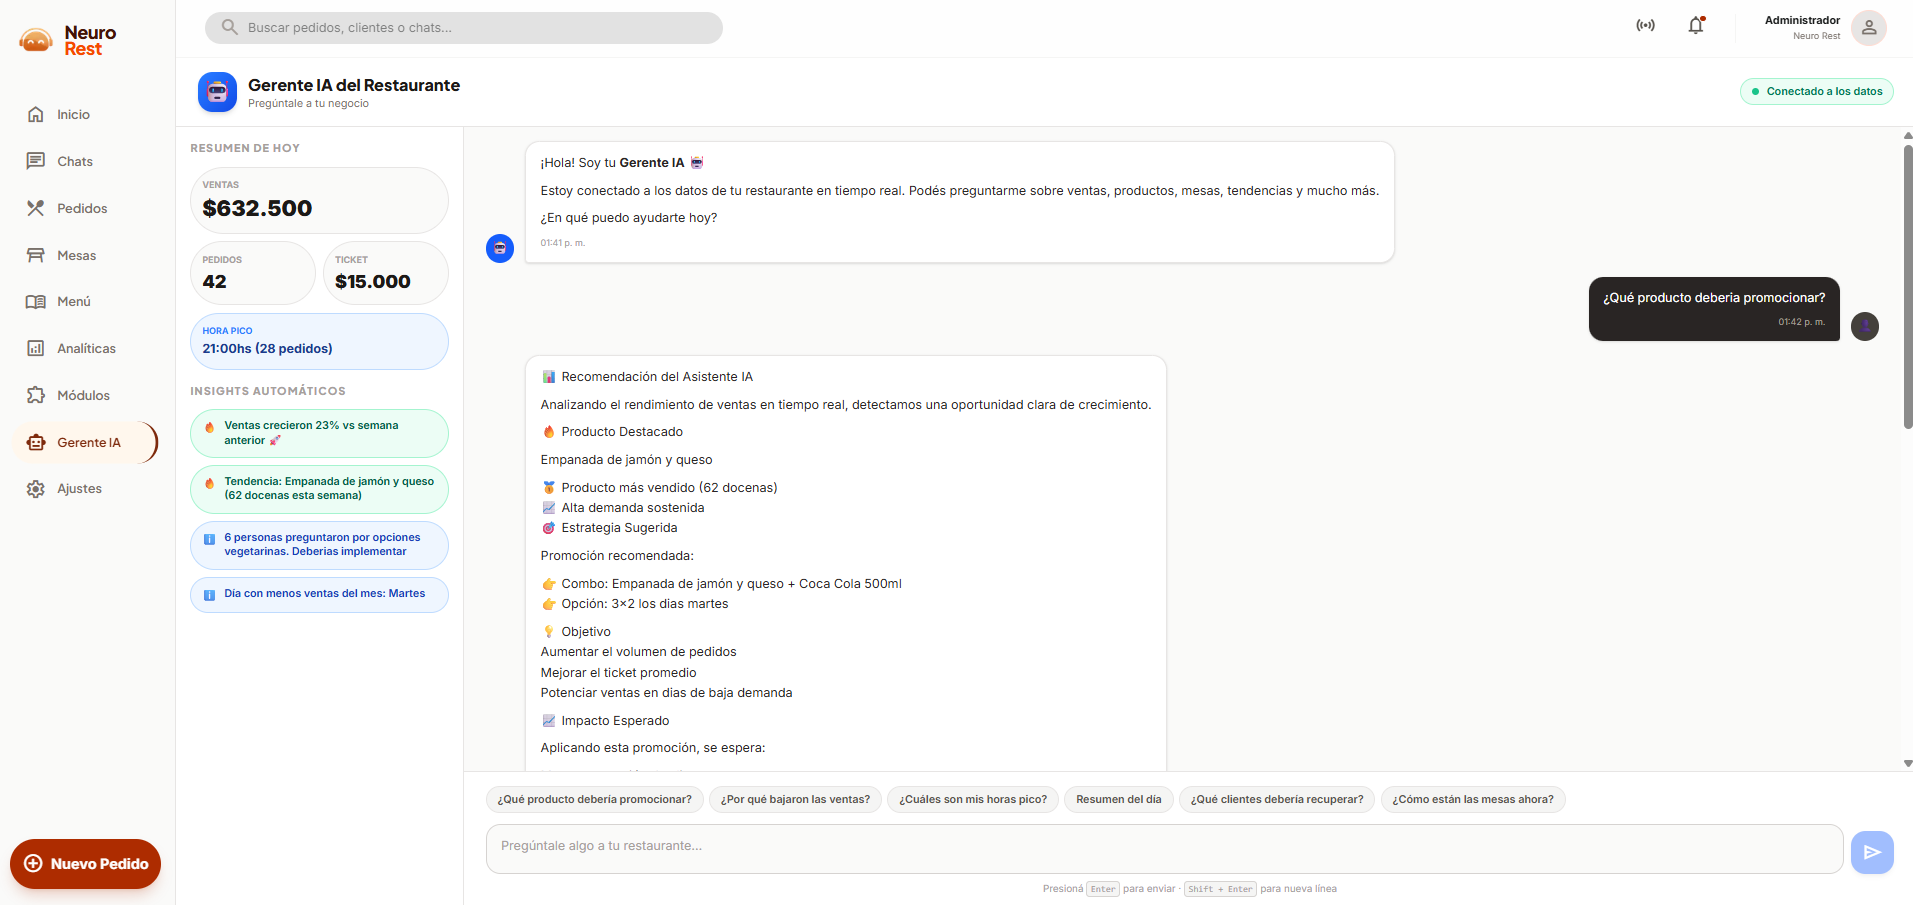1913x905 pixels.
Task: Click the live broadcast signal icon
Action: 1645,26
